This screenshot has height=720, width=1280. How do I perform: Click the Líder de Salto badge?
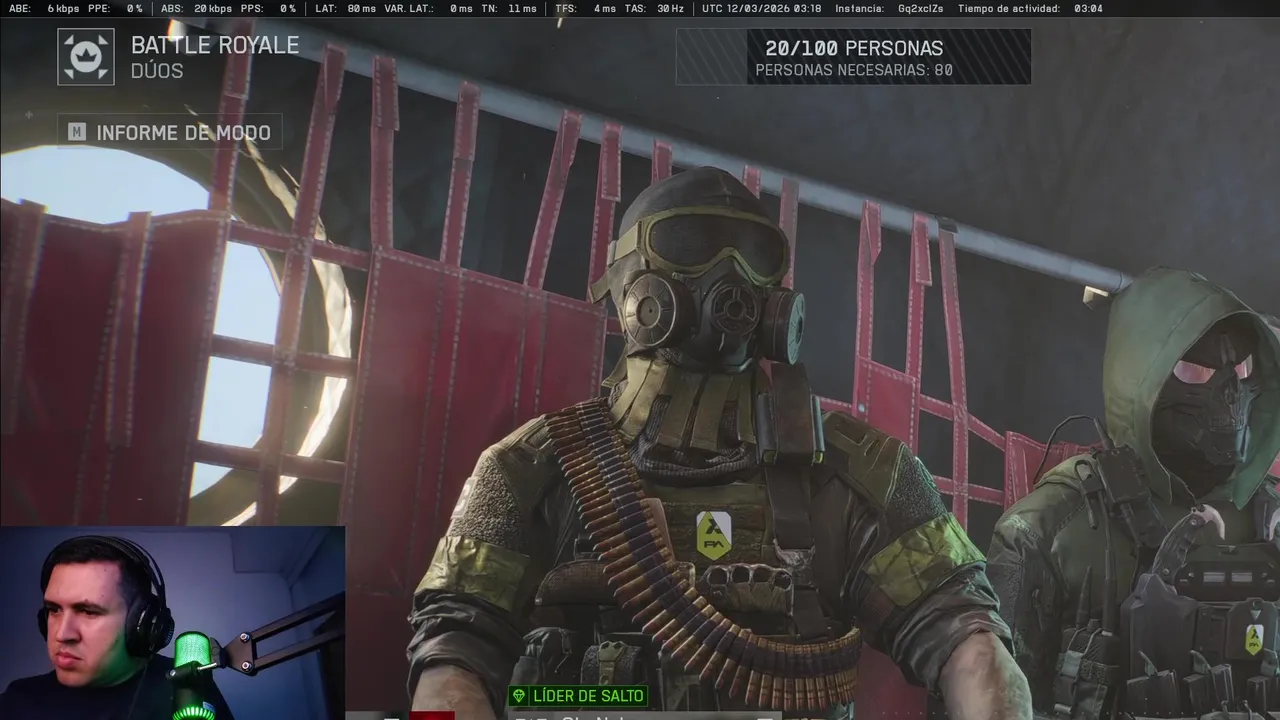coord(578,696)
